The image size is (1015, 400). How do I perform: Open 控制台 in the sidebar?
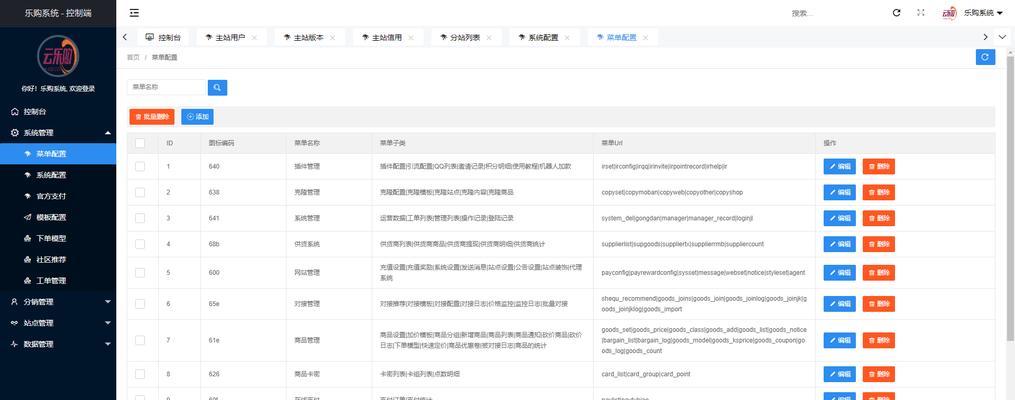click(x=58, y=111)
